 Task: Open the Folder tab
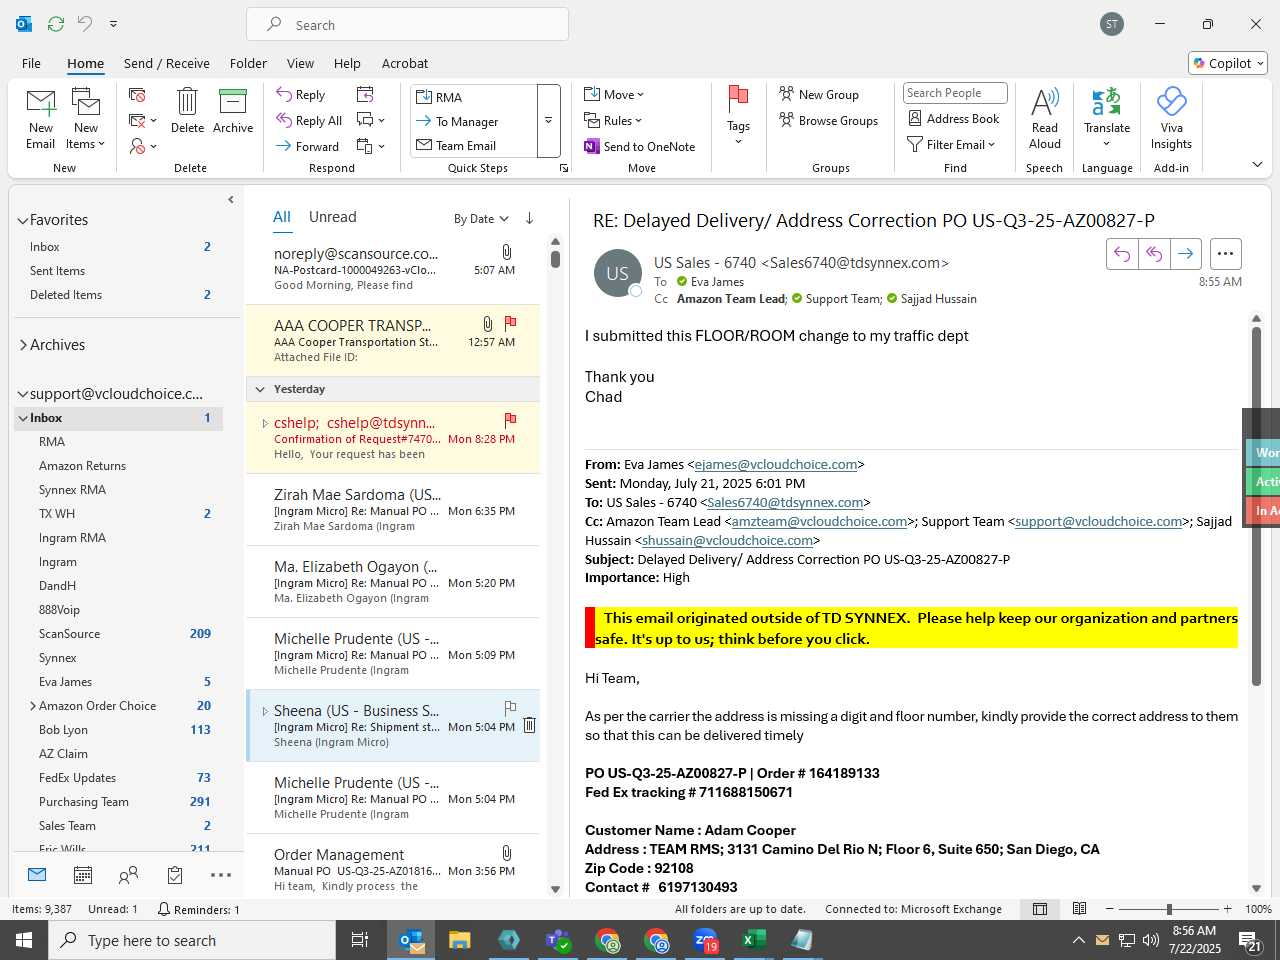point(248,63)
